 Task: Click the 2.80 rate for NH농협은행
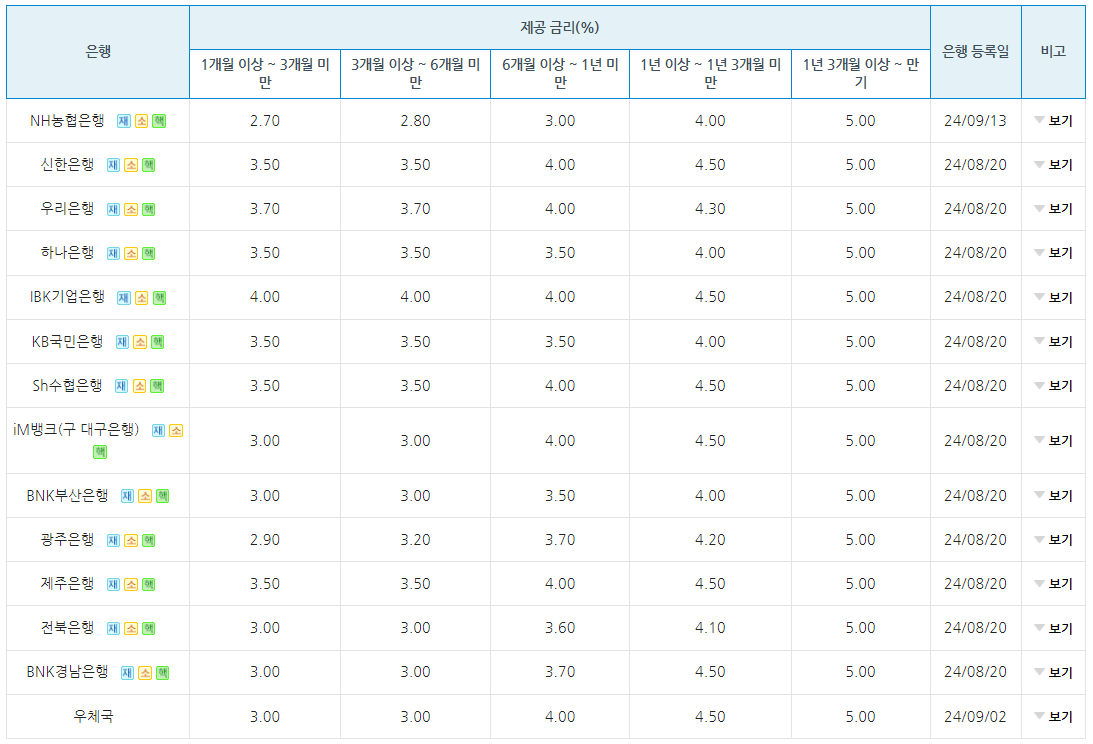tap(415, 121)
